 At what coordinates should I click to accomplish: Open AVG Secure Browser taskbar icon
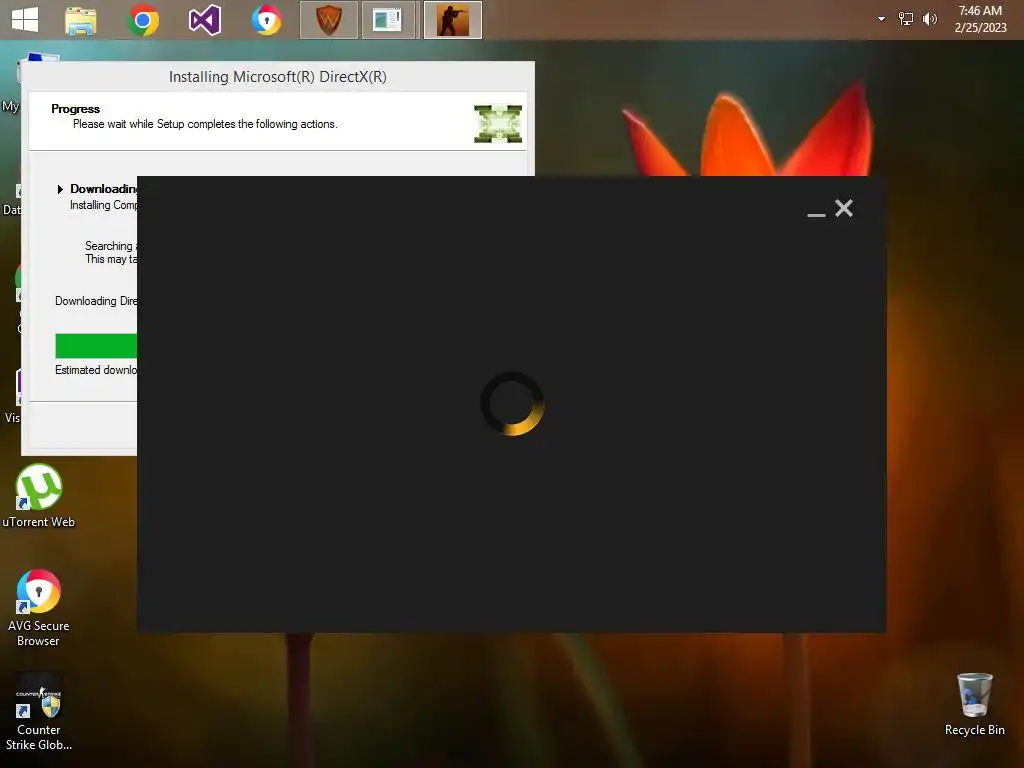266,20
